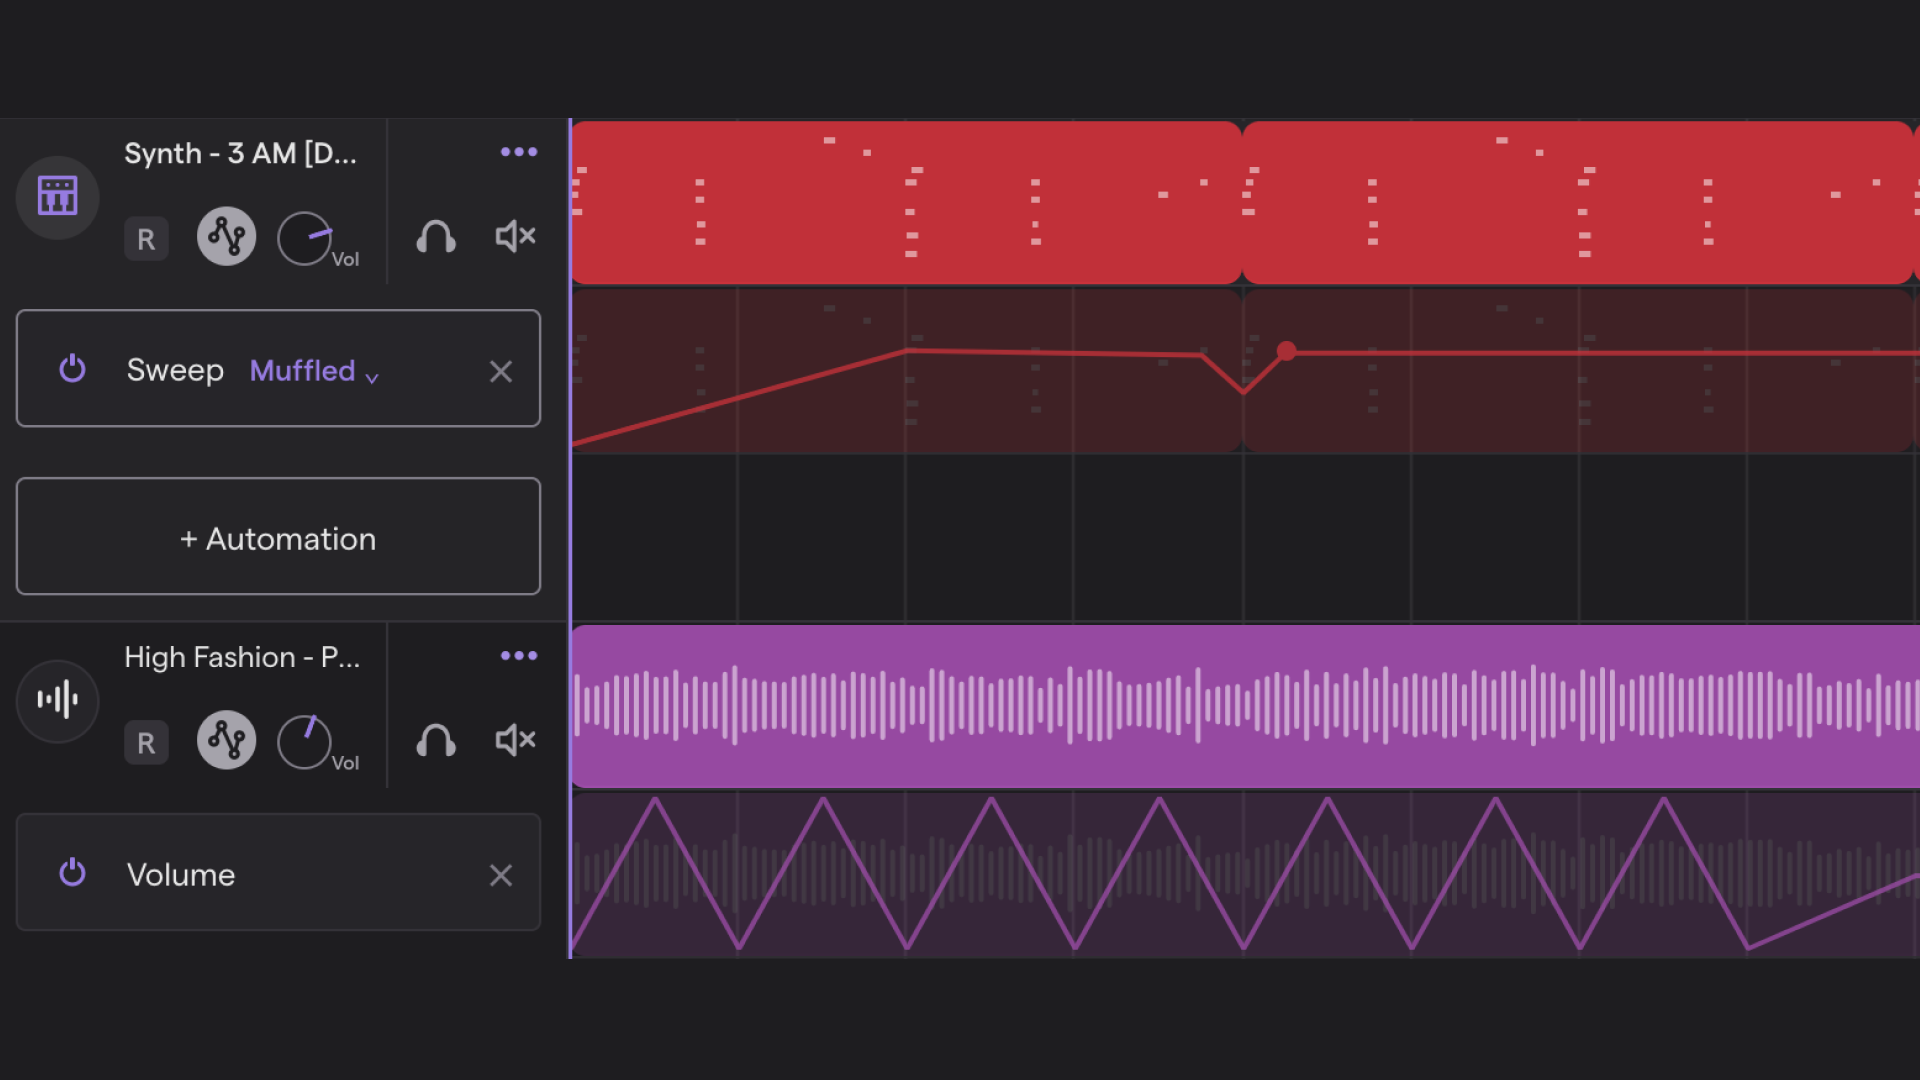Viewport: 1920px width, 1080px height.
Task: Open the High Fashion track options menu
Action: coord(518,656)
